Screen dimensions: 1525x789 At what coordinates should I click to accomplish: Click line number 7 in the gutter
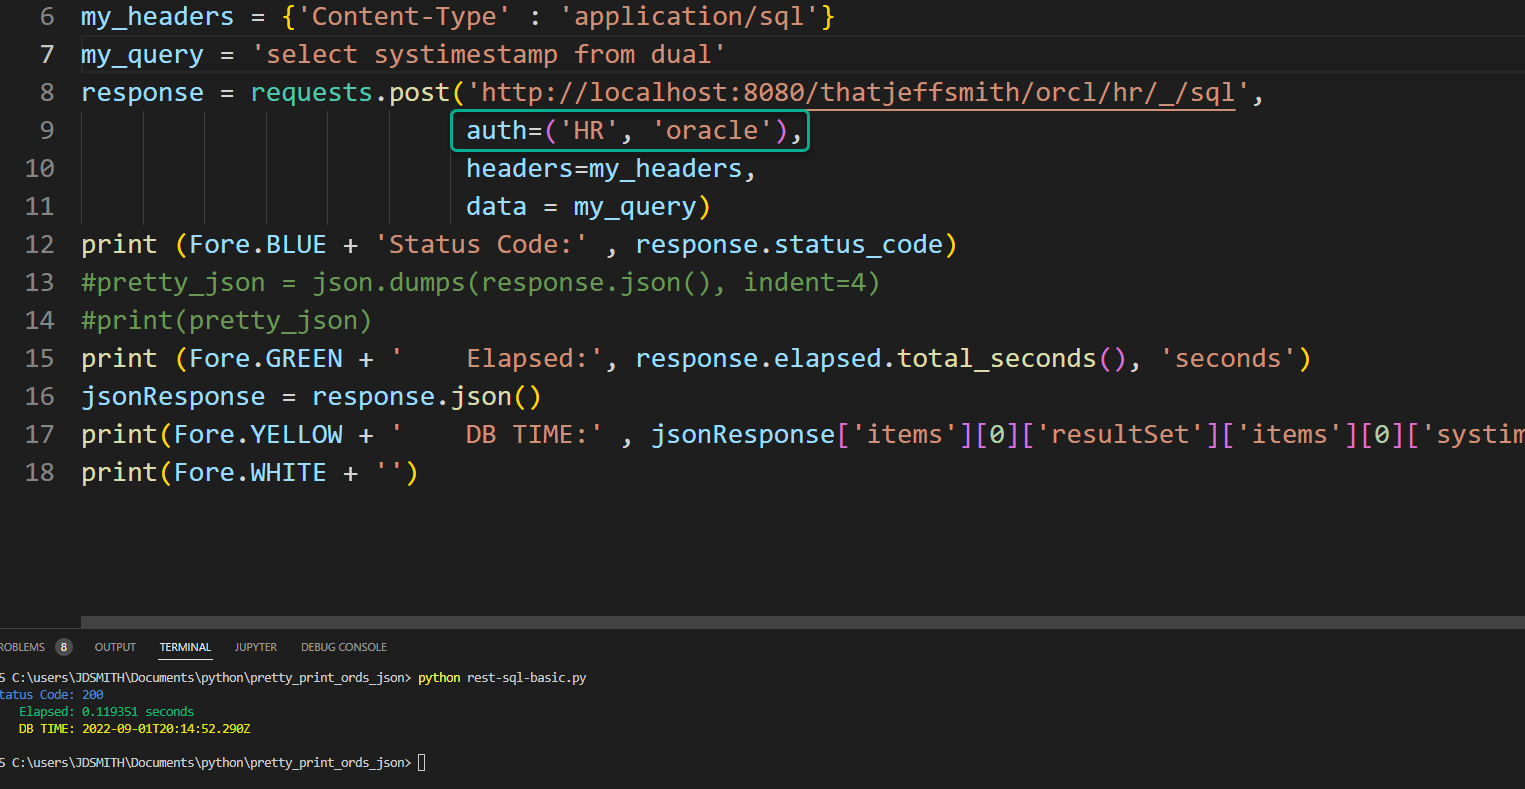[47, 55]
